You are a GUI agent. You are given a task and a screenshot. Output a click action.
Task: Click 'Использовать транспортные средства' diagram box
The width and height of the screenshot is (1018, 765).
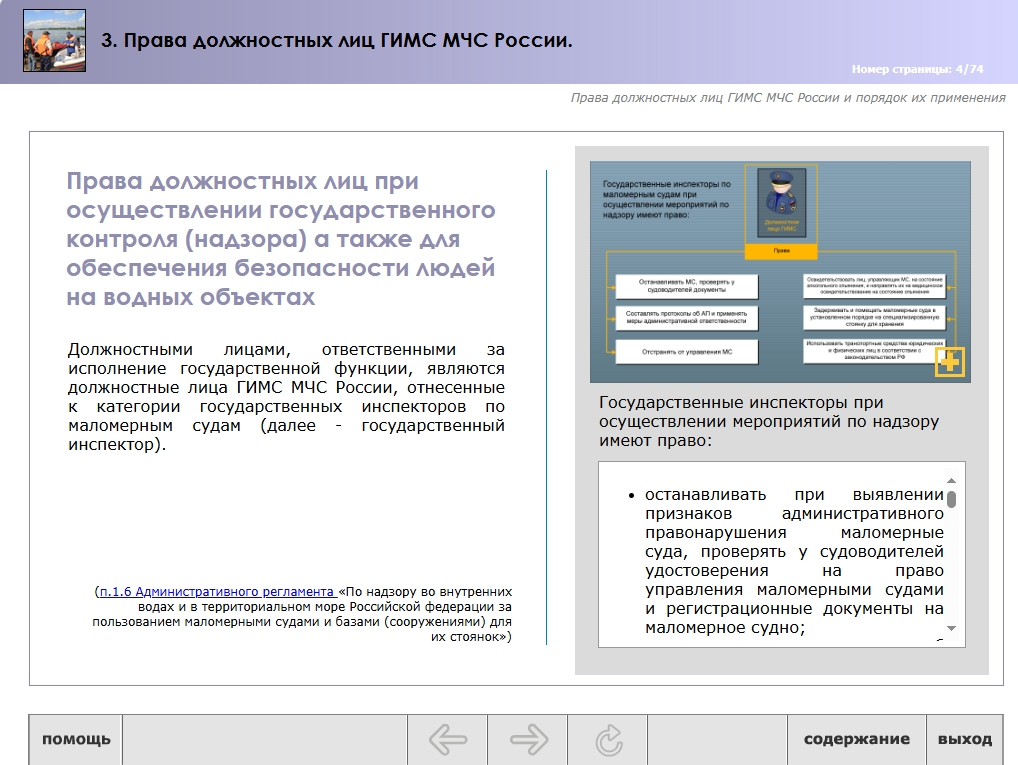click(x=875, y=350)
